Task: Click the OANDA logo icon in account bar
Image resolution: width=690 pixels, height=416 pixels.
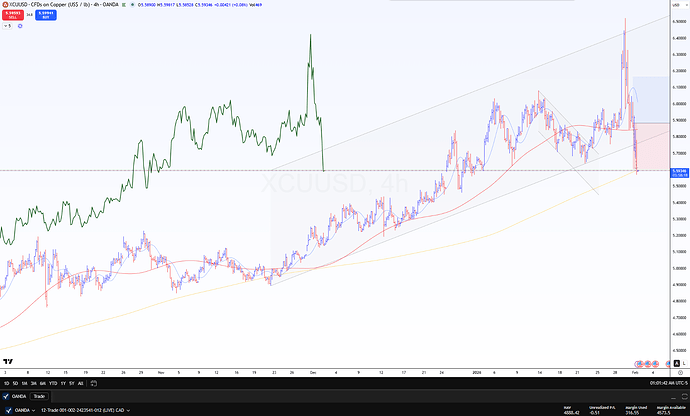Action: tap(8, 410)
